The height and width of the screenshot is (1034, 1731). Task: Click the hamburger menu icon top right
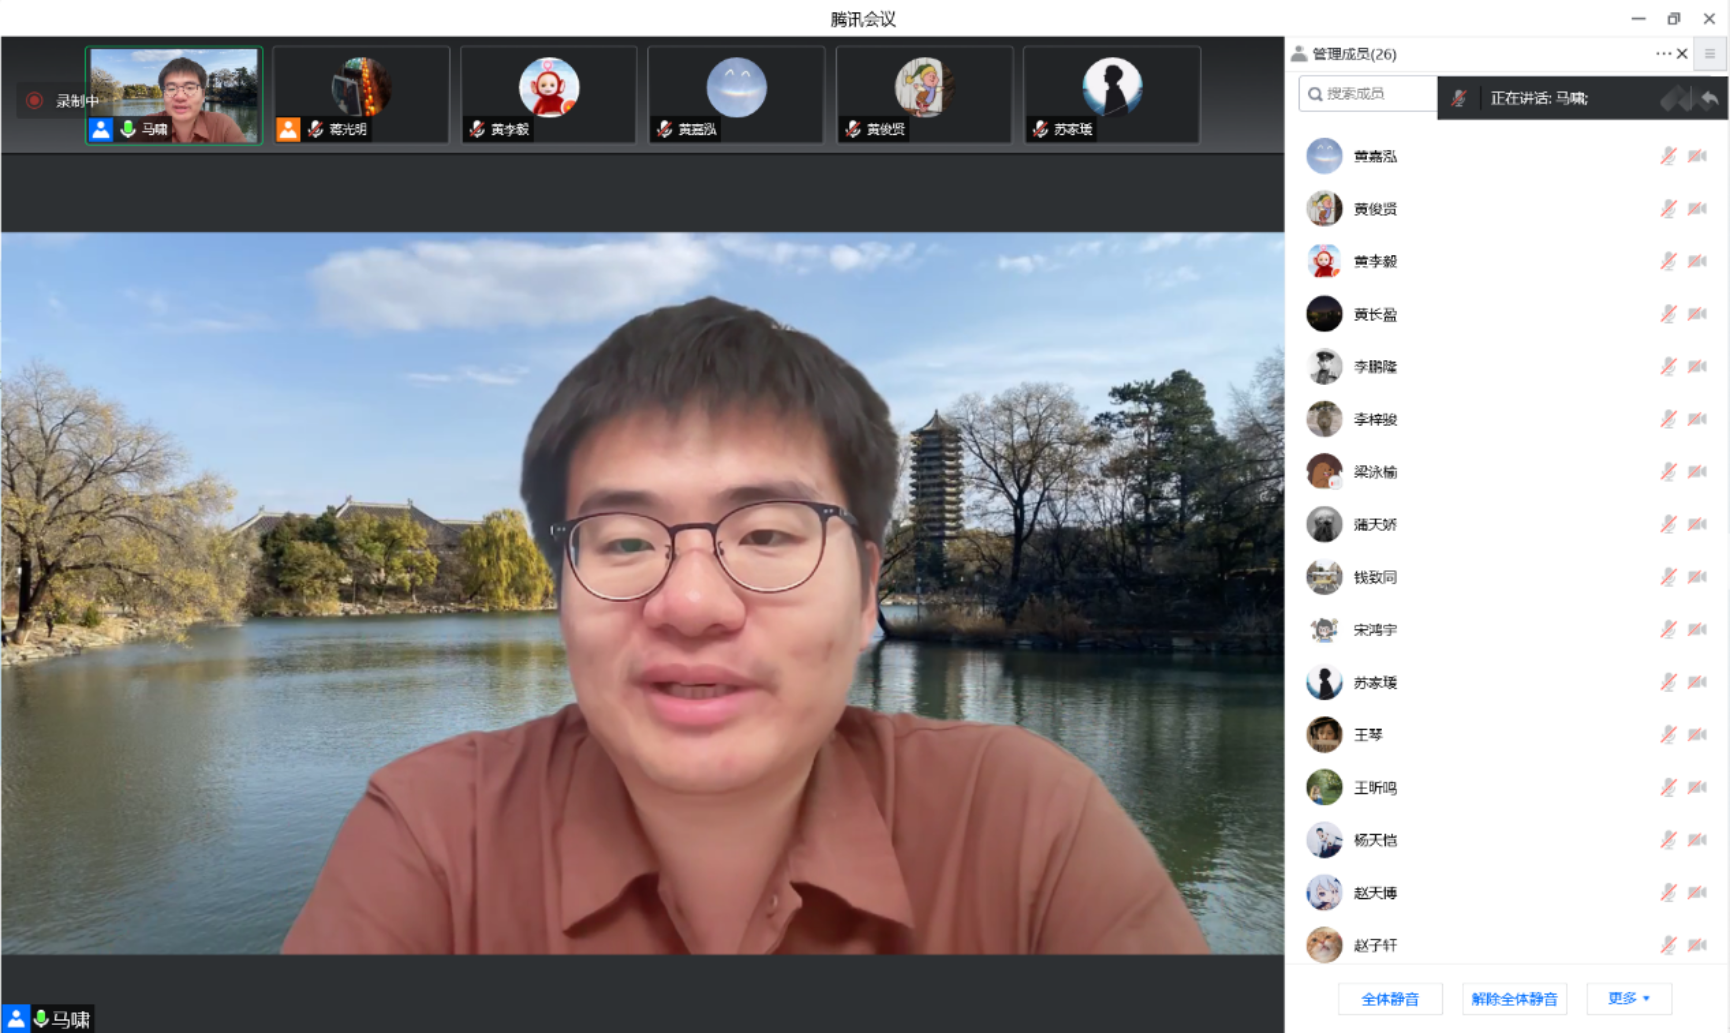(1710, 54)
